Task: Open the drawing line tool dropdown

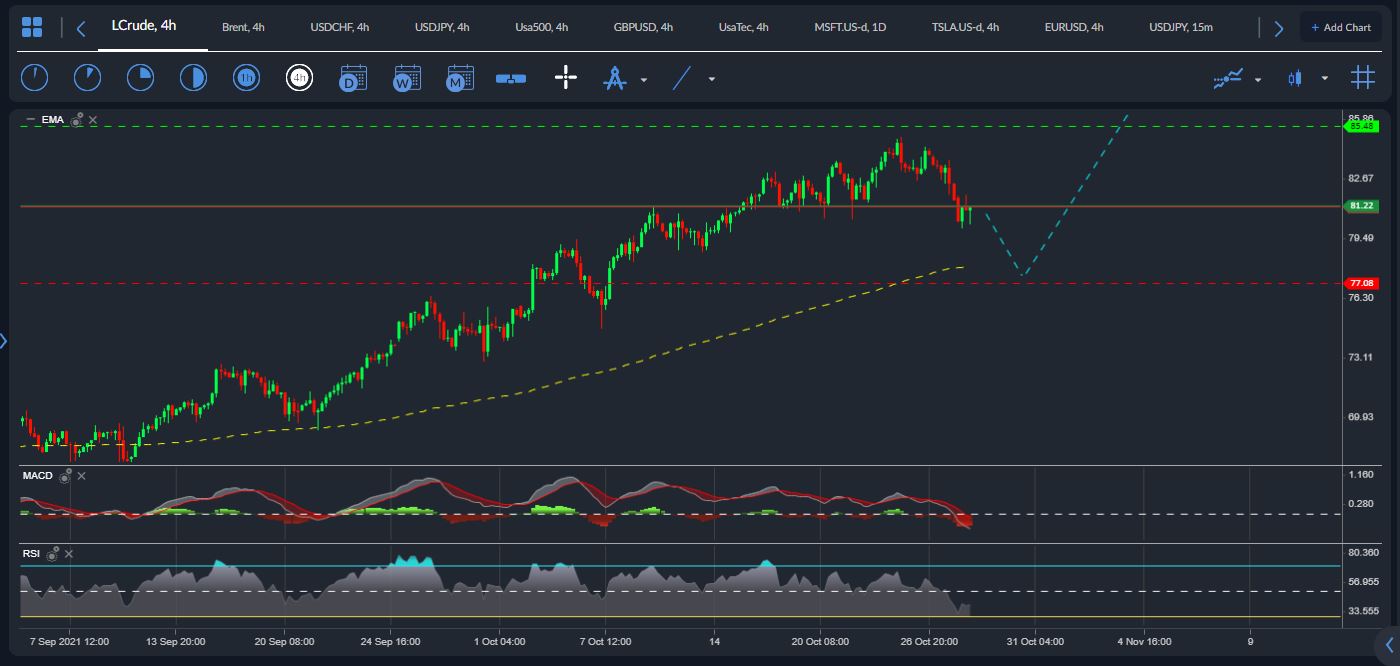Action: [x=711, y=77]
